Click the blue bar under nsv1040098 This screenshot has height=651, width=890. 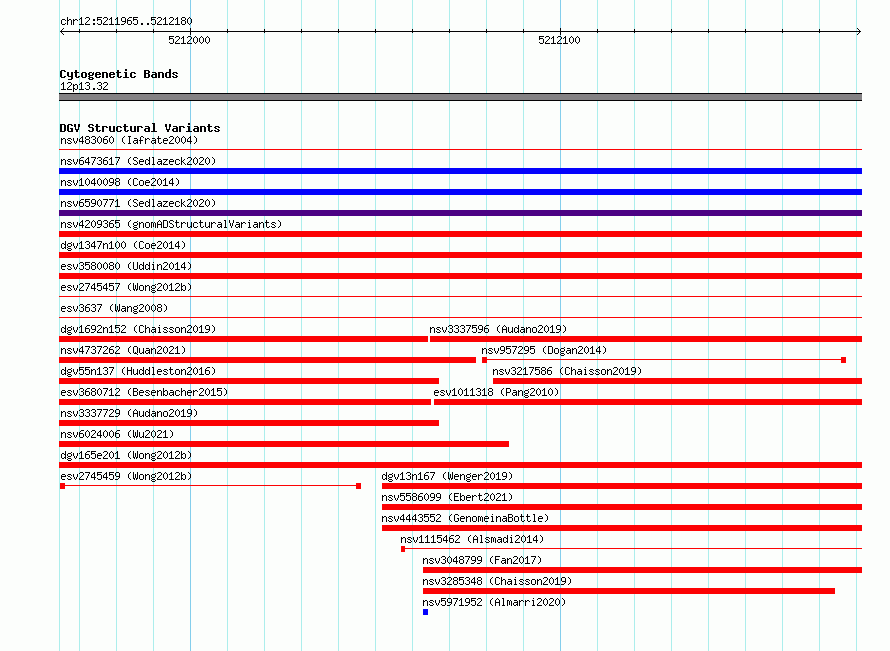(x=460, y=192)
